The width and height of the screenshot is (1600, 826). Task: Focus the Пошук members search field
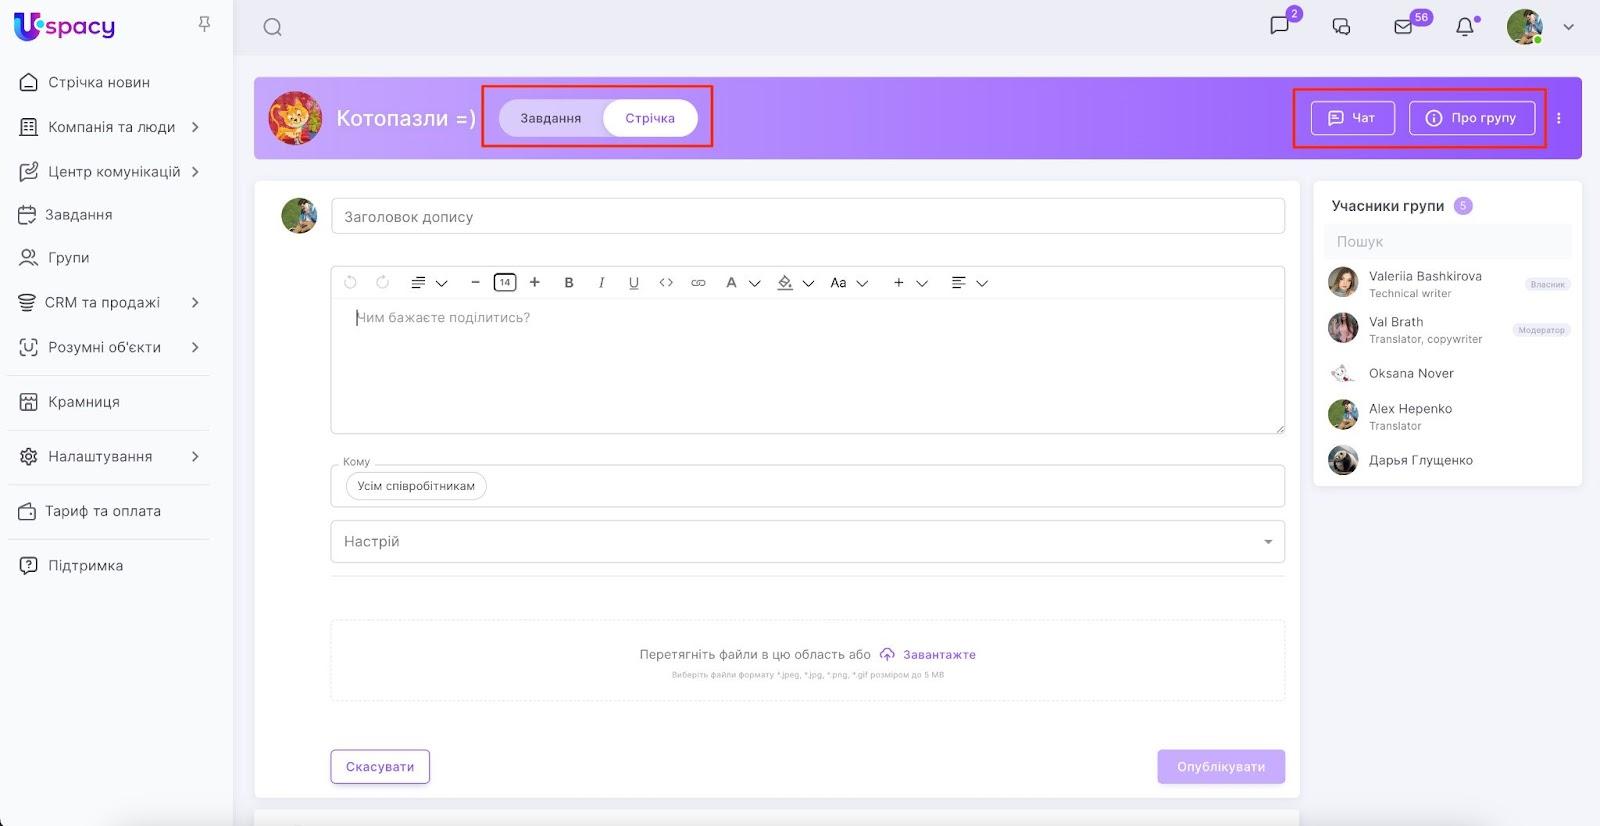pyautogui.click(x=1448, y=242)
